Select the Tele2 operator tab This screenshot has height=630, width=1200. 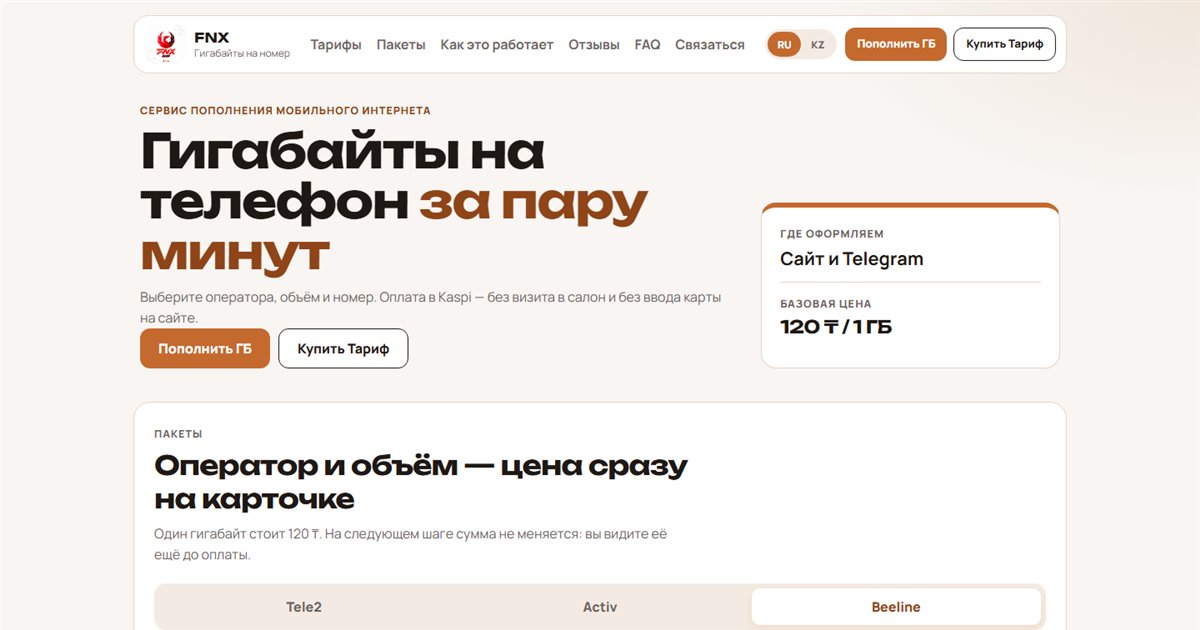[x=304, y=607]
